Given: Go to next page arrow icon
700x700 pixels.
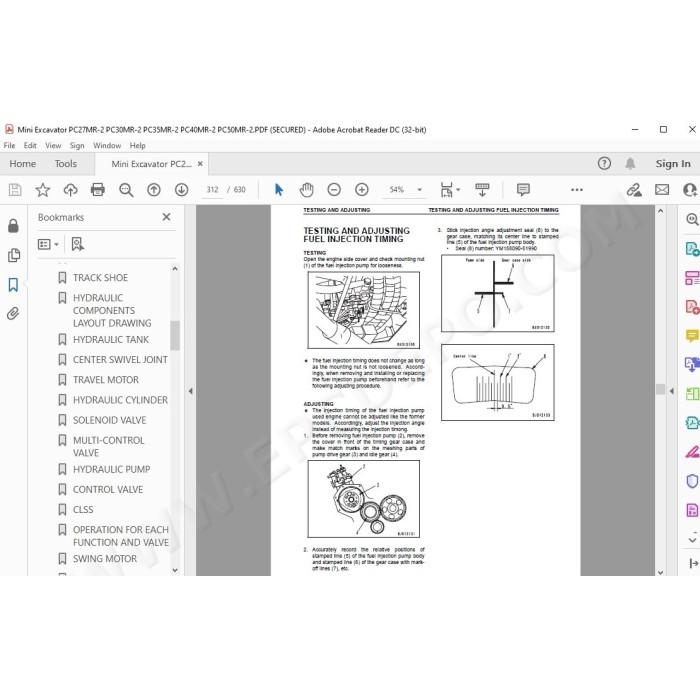Looking at the screenshot, I should pos(181,190).
